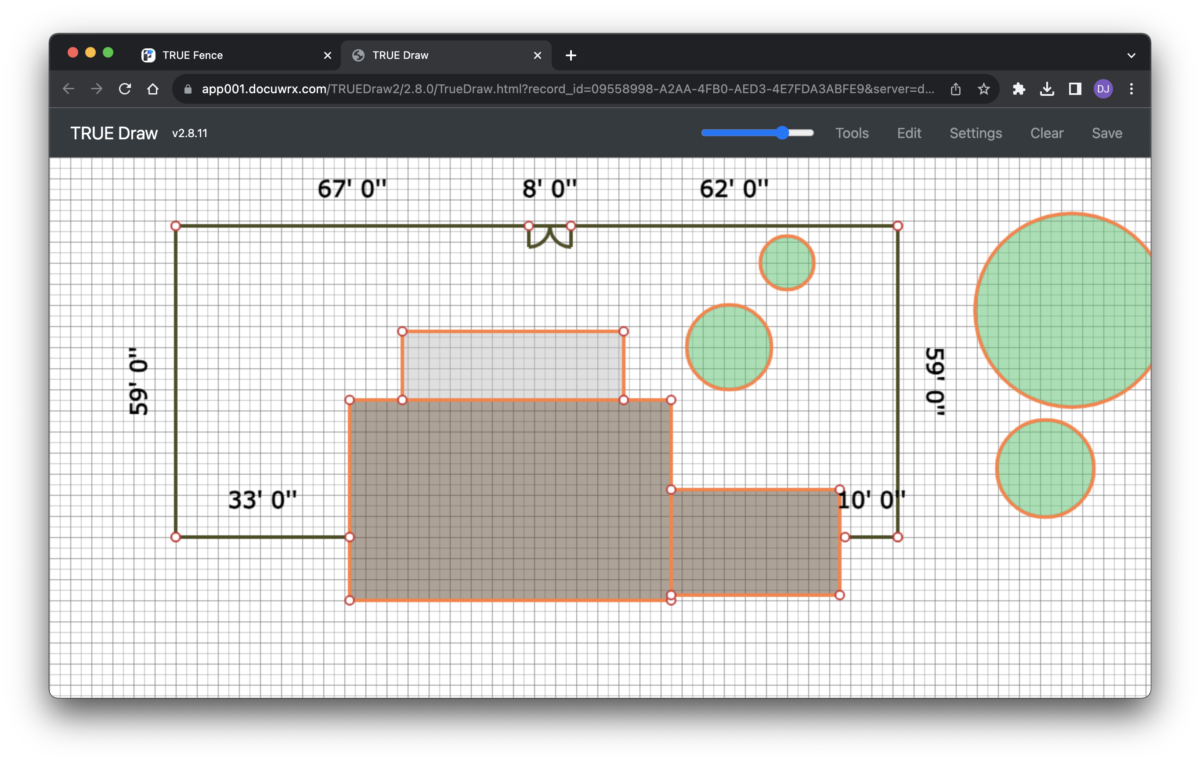Open the DJ profile avatar
This screenshot has width=1200, height=763.
[x=1103, y=89]
